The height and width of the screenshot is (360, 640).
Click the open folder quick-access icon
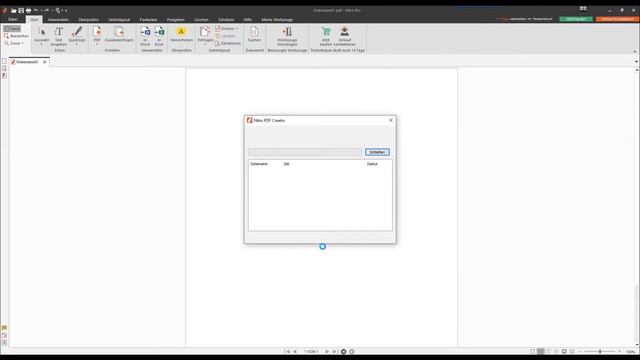pos(13,11)
